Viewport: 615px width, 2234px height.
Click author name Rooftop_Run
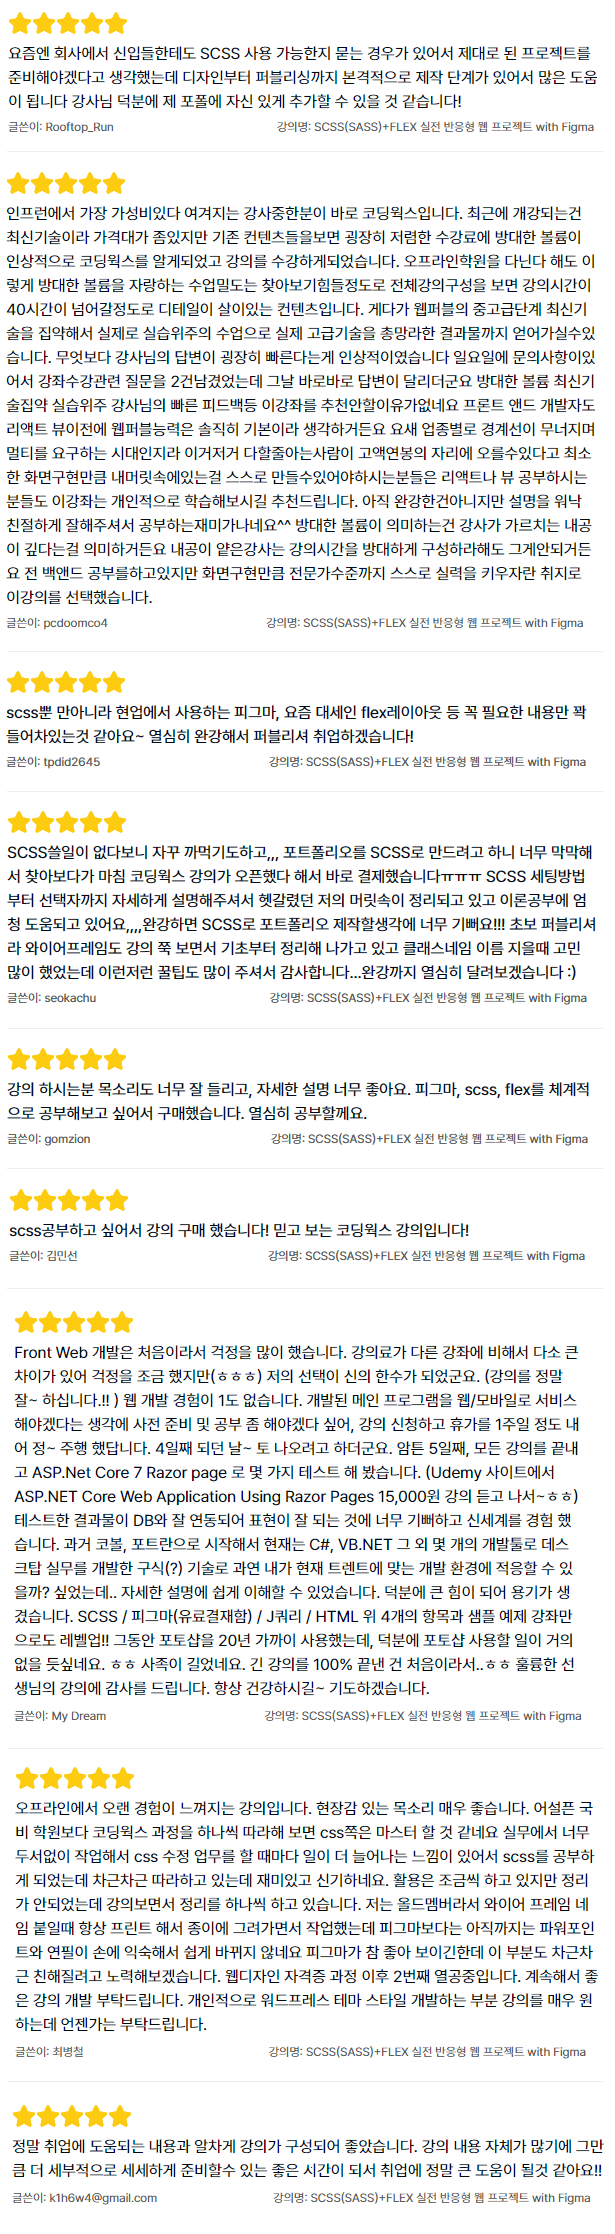point(79,127)
